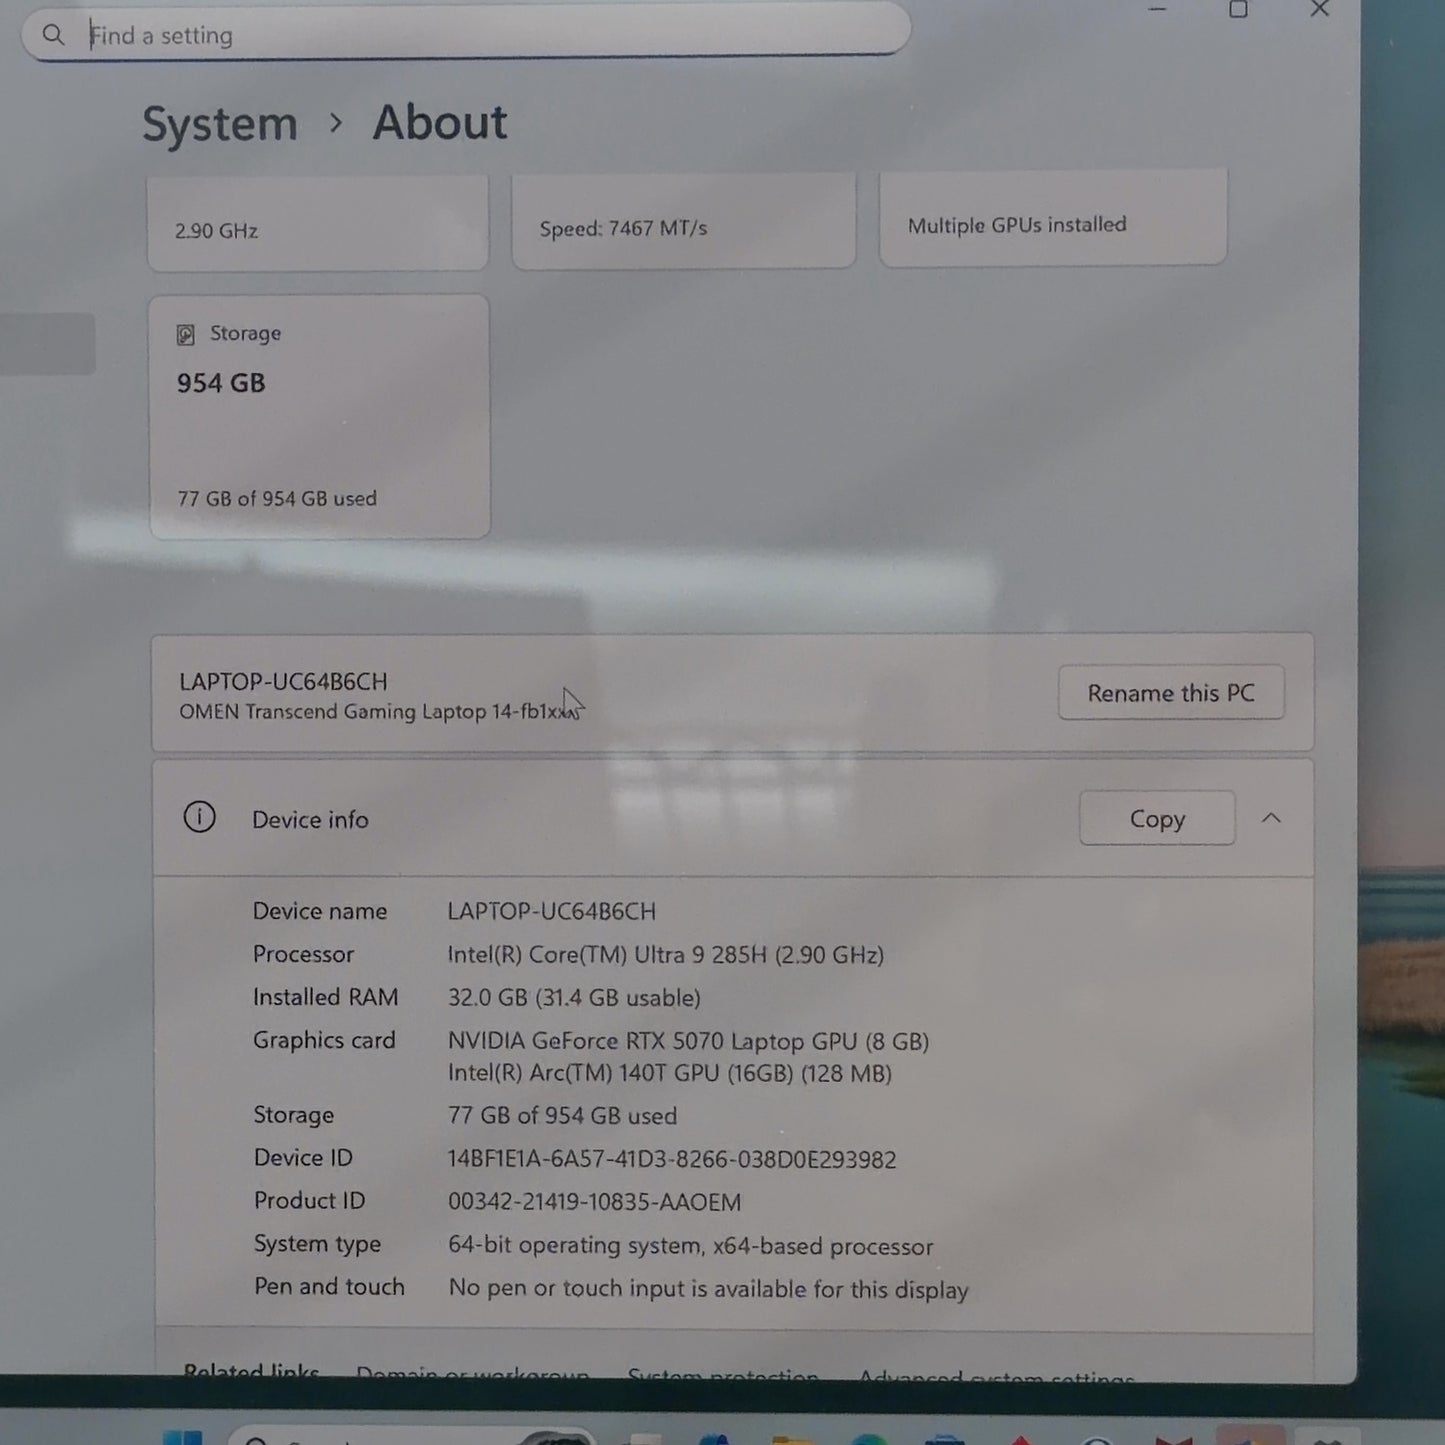Select 'NVIDIA GeForce RTX 5070 Laptop GPU (8 GB)'
This screenshot has width=1445, height=1445.
[689, 1041]
